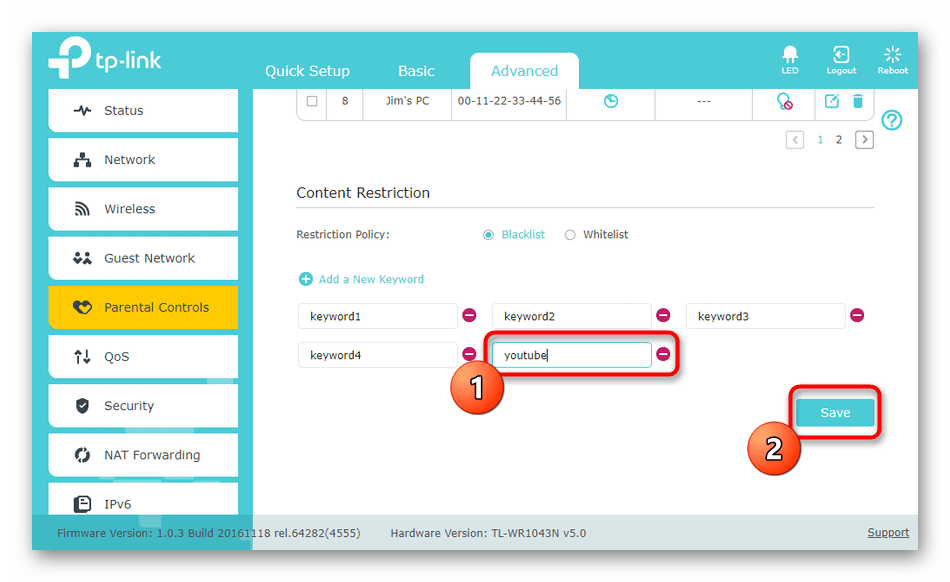Select the Blacklist restriction policy

[489, 235]
